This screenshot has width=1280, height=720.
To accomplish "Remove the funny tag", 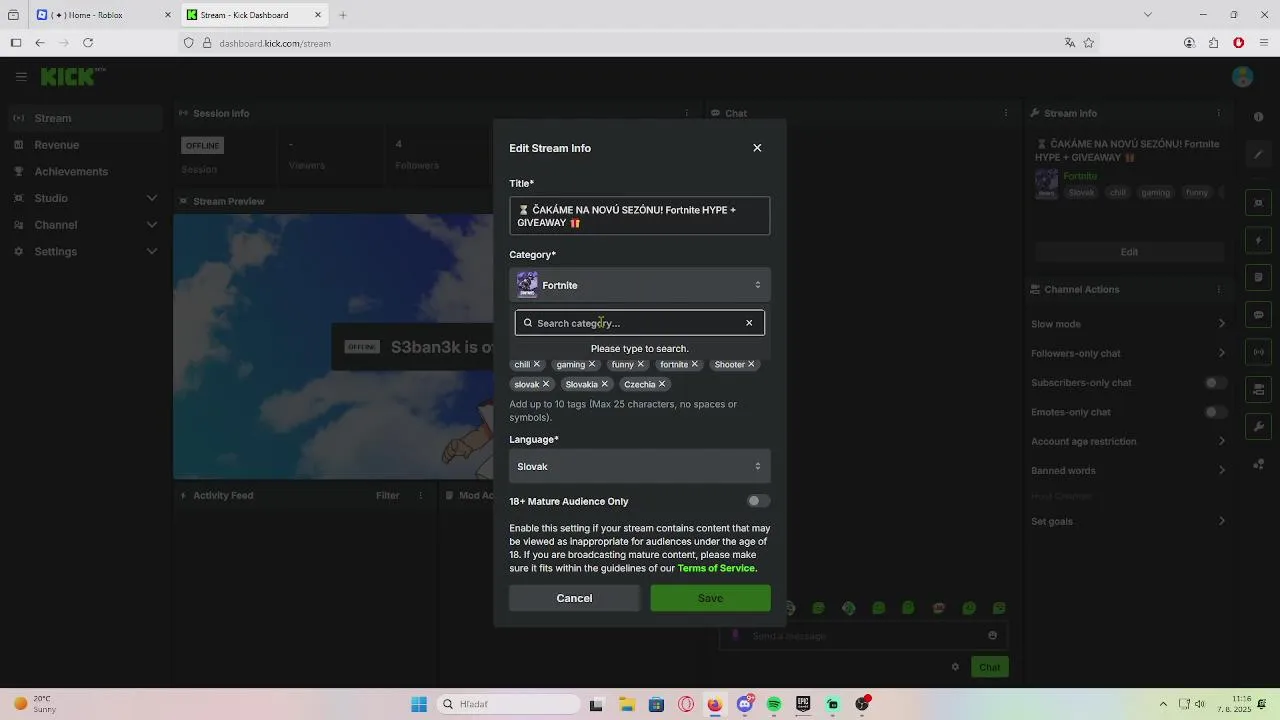I will [x=641, y=364].
